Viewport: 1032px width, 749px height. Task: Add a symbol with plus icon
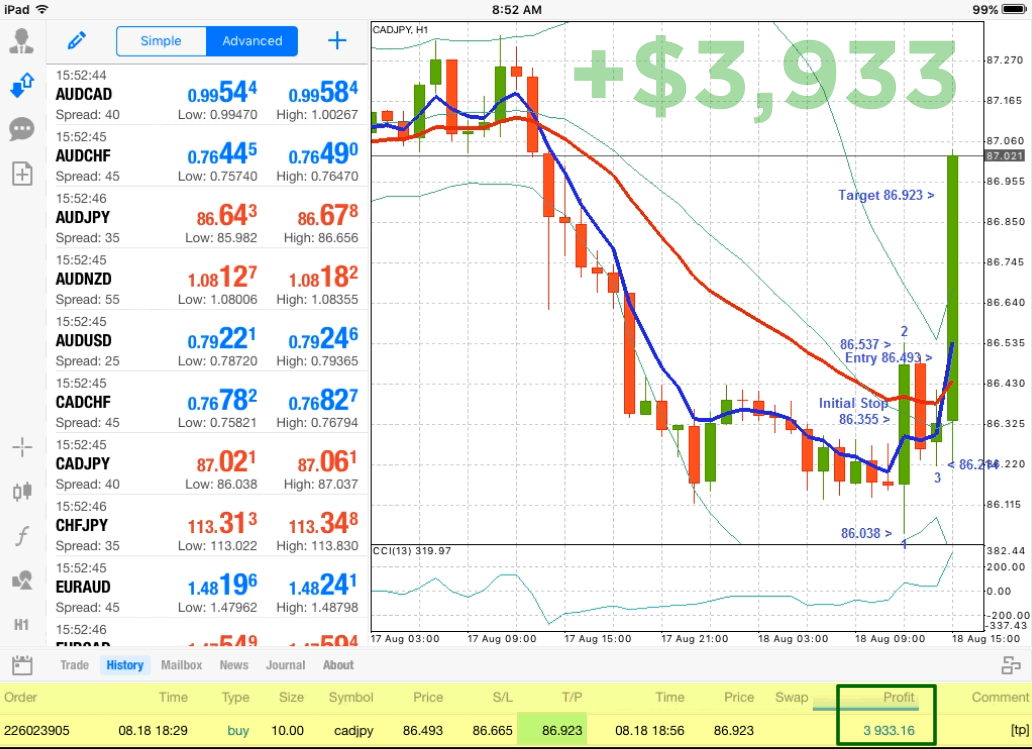point(337,41)
